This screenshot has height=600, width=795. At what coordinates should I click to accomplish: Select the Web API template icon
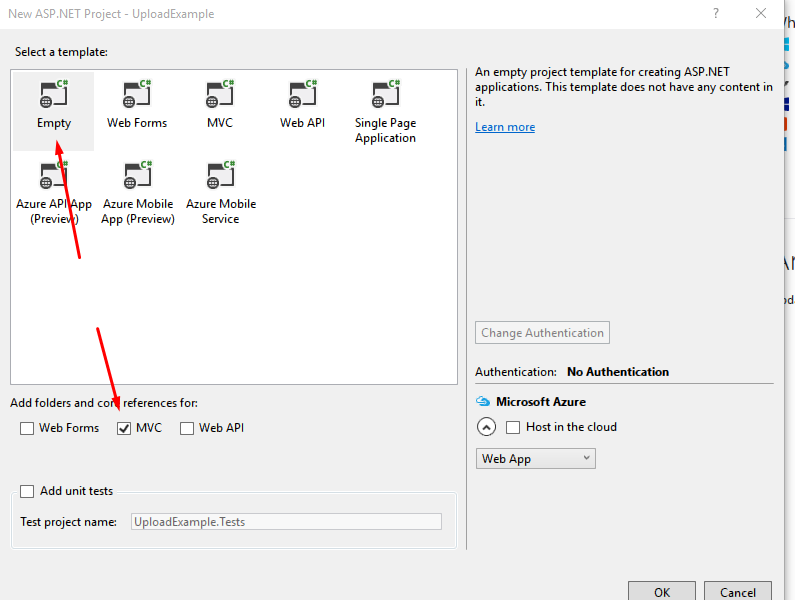pos(303,94)
